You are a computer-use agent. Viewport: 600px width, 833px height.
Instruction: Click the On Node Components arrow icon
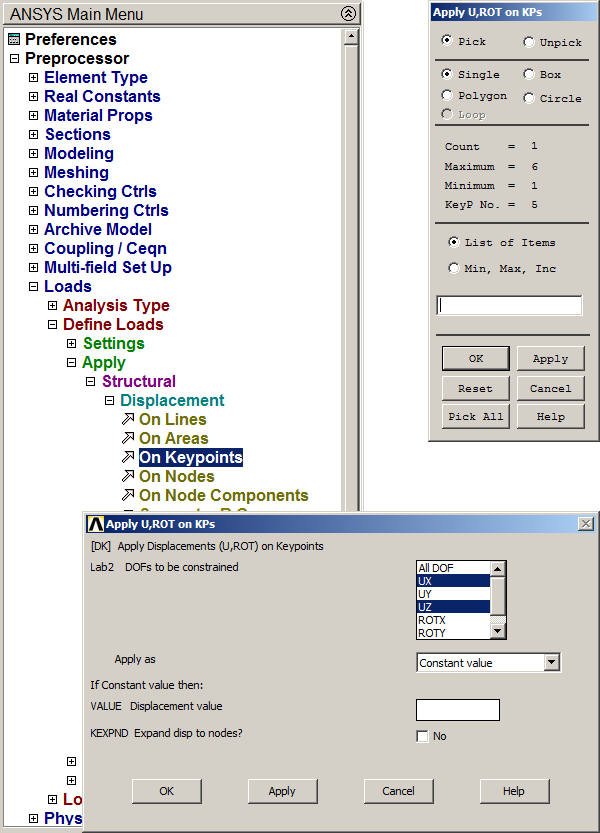point(128,495)
